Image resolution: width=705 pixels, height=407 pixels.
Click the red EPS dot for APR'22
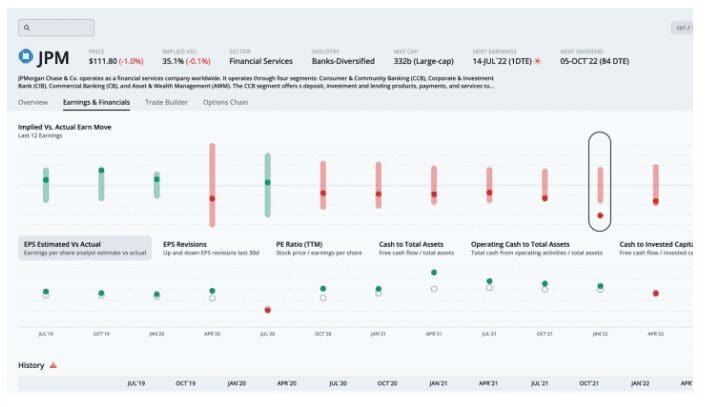[655, 293]
